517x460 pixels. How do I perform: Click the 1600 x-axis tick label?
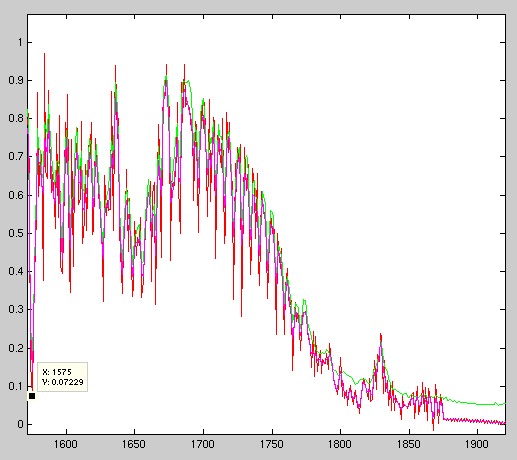pyautogui.click(x=66, y=444)
